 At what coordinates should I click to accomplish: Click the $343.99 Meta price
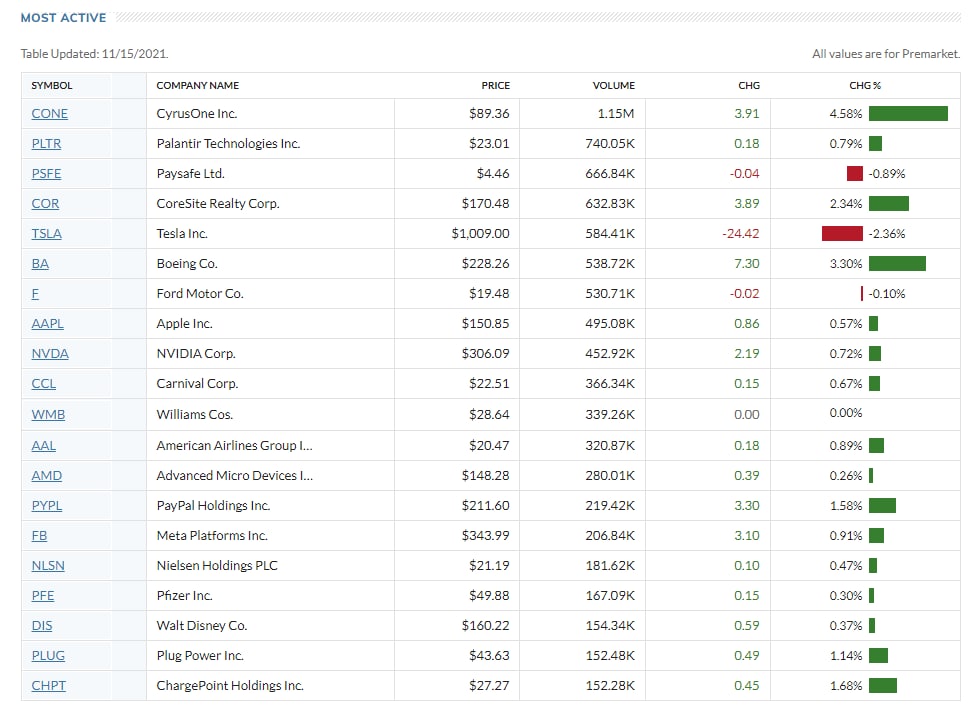click(485, 536)
